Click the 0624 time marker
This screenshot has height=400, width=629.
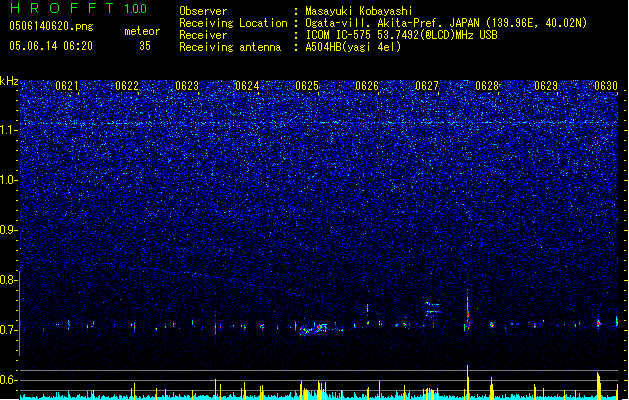point(247,86)
